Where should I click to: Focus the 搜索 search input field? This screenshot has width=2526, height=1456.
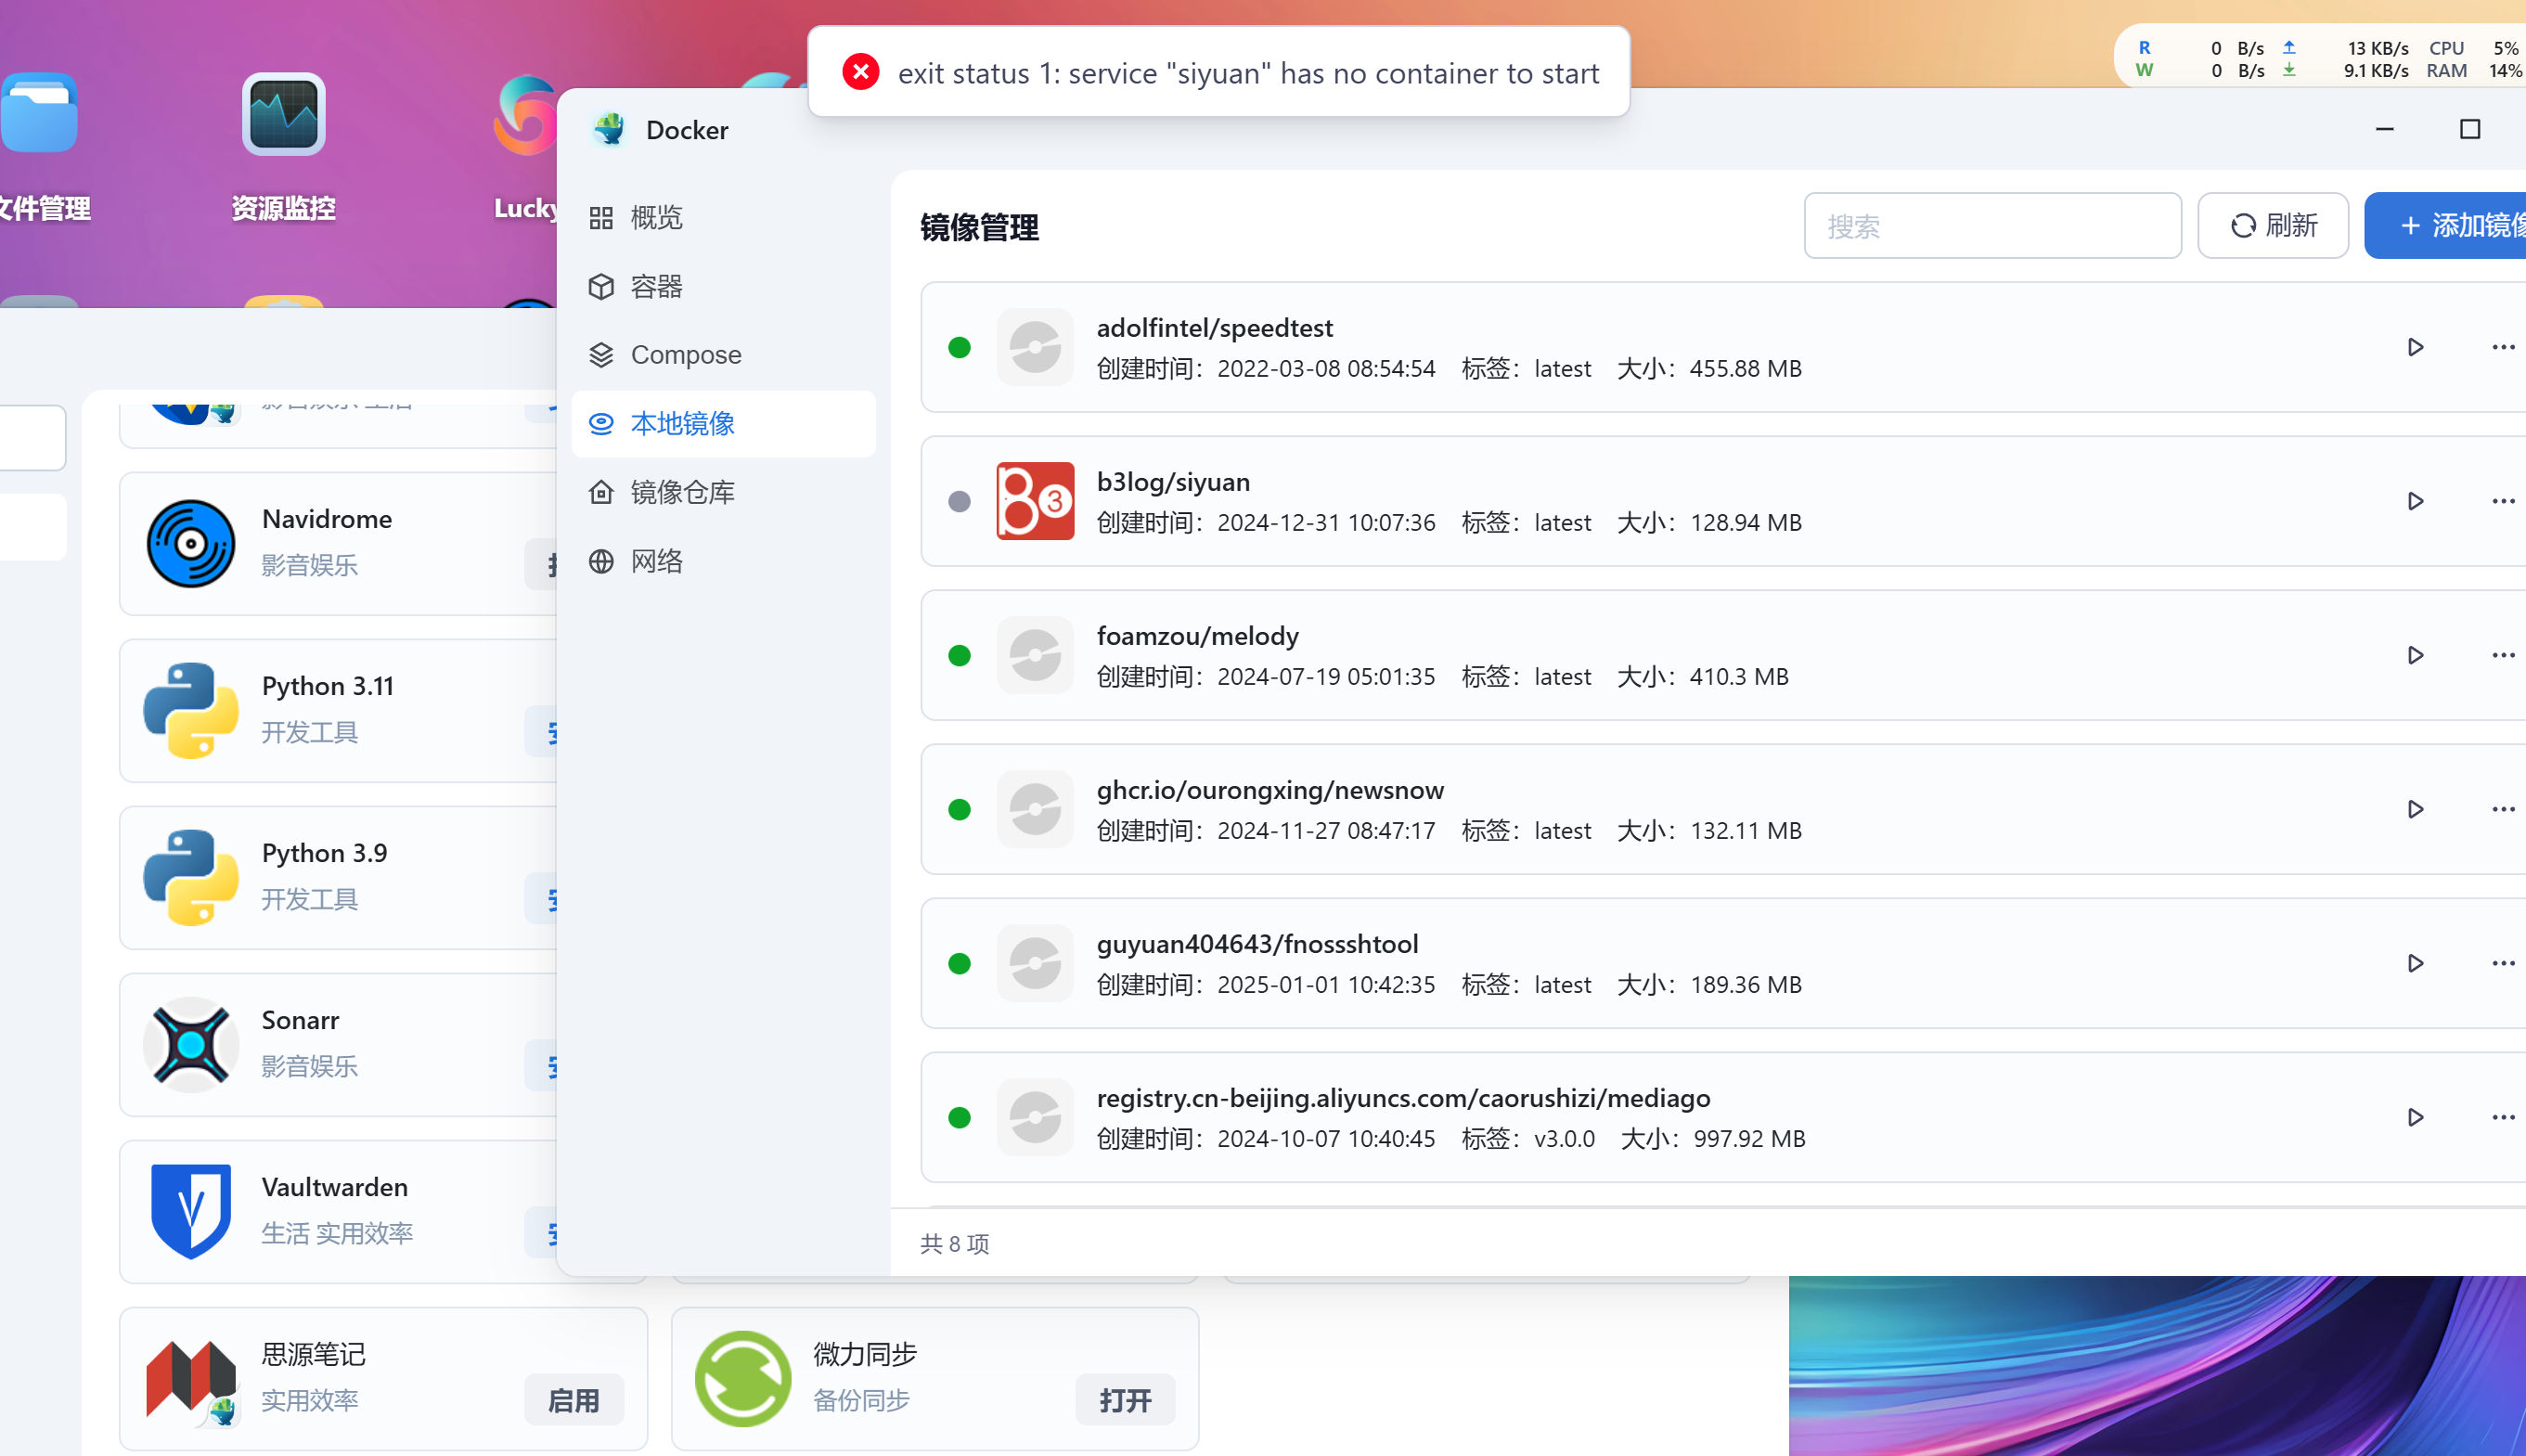(1992, 226)
